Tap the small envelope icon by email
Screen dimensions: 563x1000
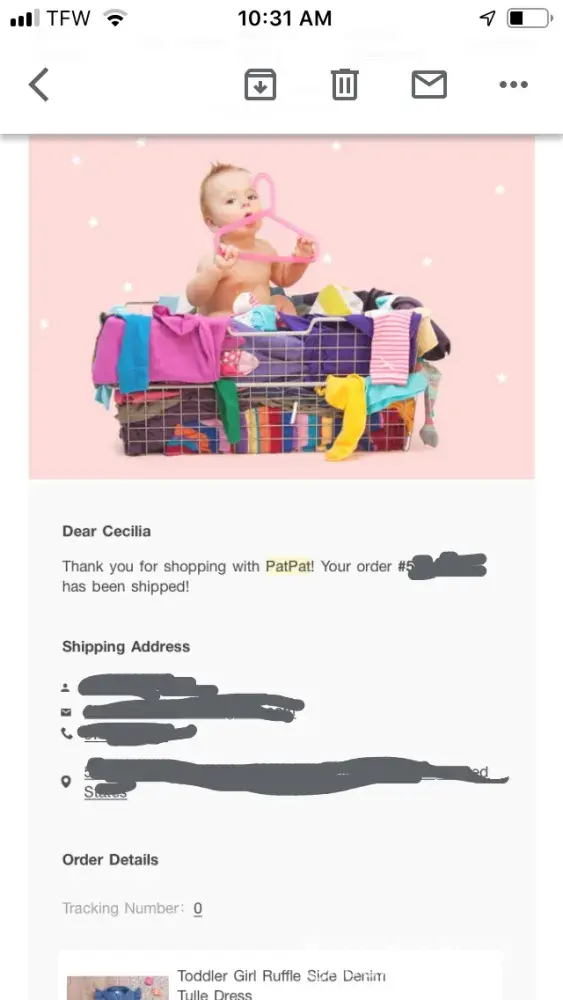coord(66,712)
